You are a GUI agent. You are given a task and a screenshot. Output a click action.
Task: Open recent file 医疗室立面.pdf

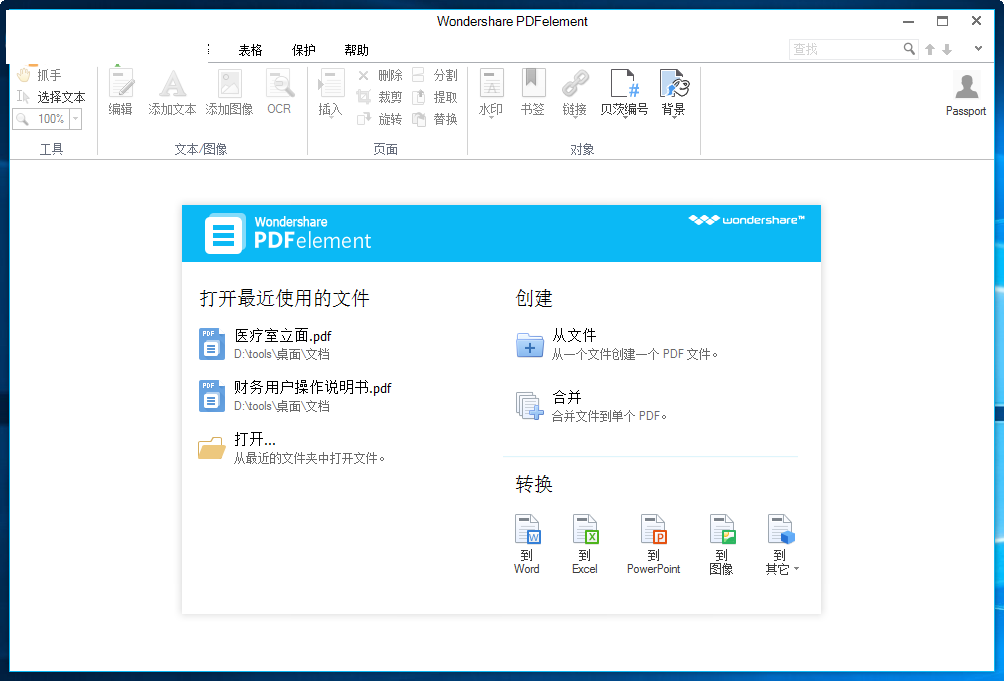(x=266, y=344)
